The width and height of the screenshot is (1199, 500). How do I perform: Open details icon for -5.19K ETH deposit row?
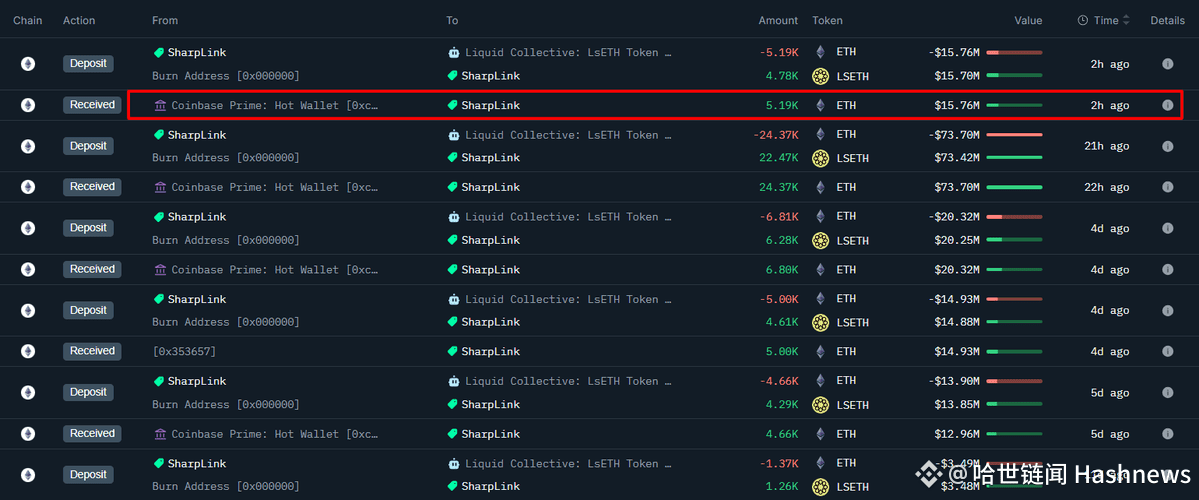(x=1167, y=64)
